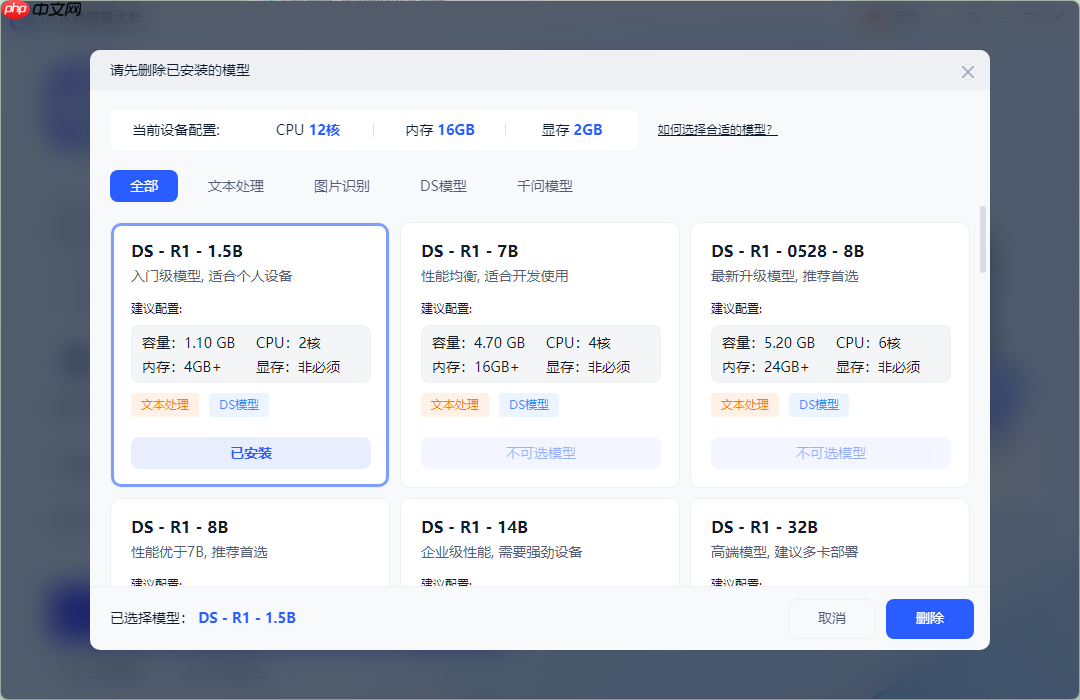The height and width of the screenshot is (700, 1080).
Task: Select the DS-R1-8B model card
Action: point(250,545)
